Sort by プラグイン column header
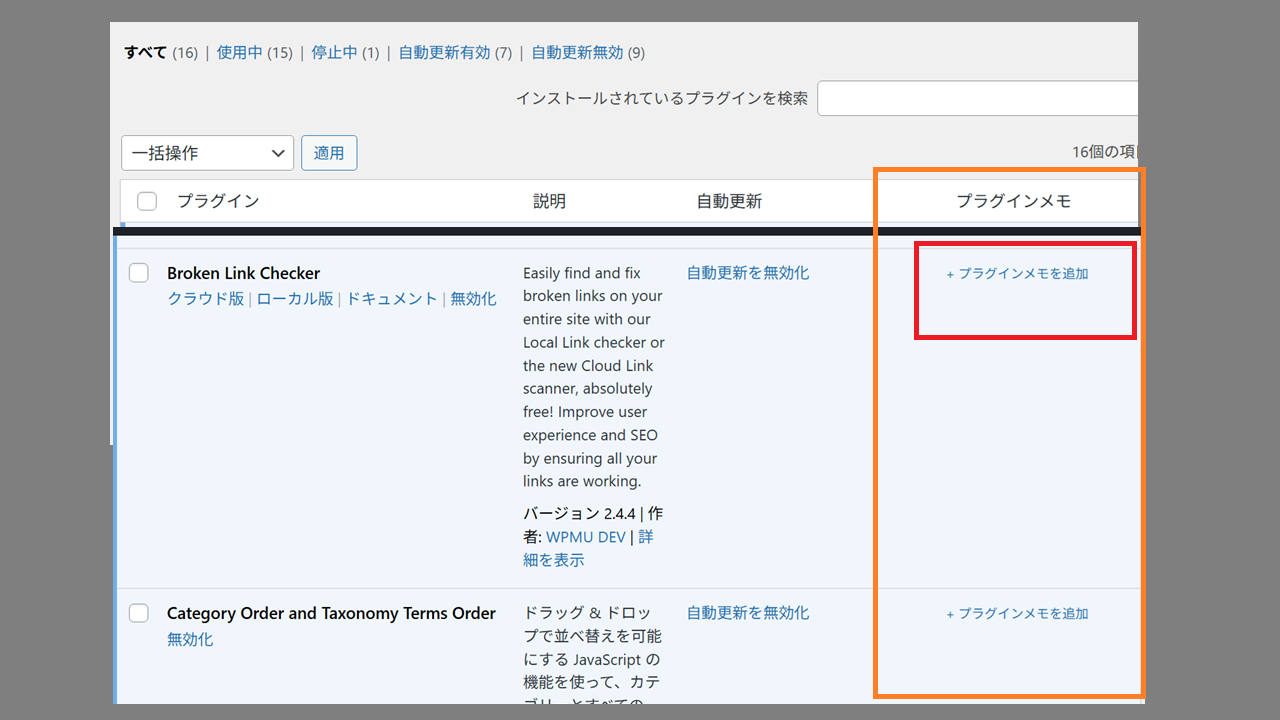 218,201
